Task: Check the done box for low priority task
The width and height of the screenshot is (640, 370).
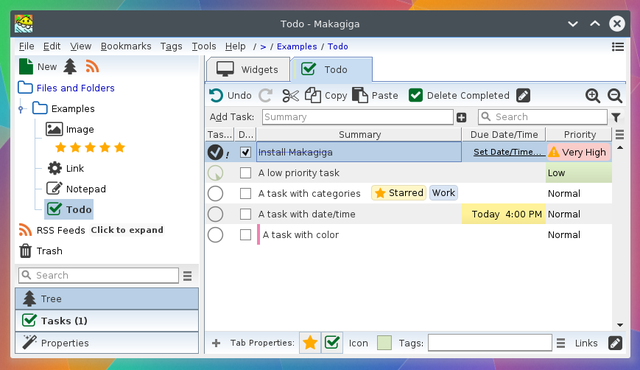Action: [x=245, y=173]
